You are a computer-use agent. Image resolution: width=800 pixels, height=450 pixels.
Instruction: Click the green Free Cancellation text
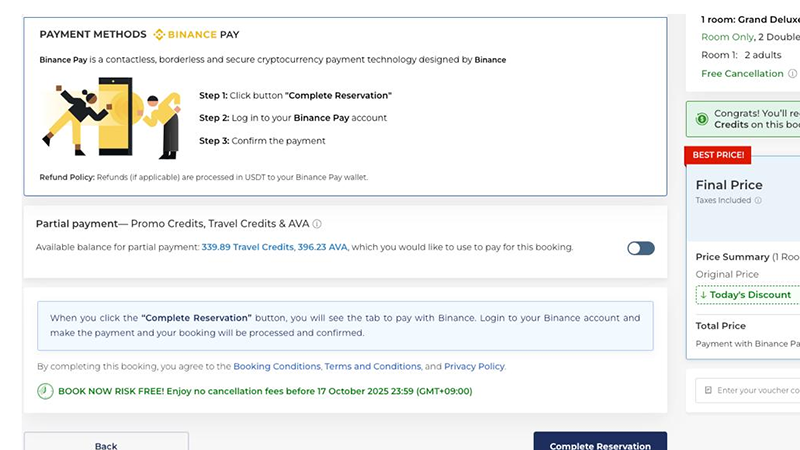(742, 74)
